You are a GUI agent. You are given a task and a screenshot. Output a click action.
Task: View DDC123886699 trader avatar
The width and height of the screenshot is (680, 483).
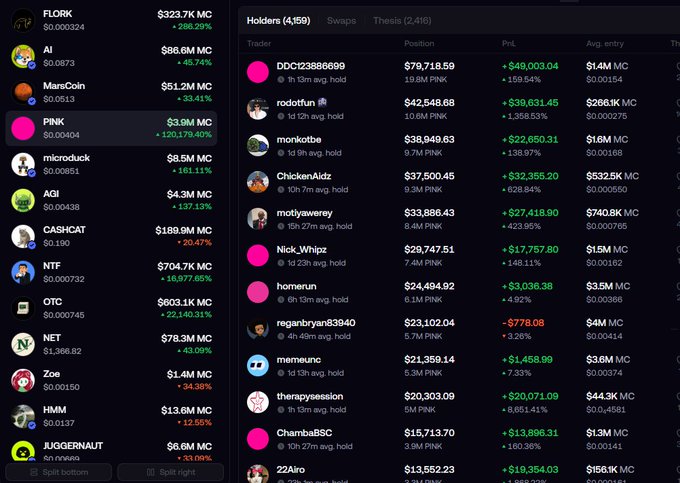coord(258,72)
